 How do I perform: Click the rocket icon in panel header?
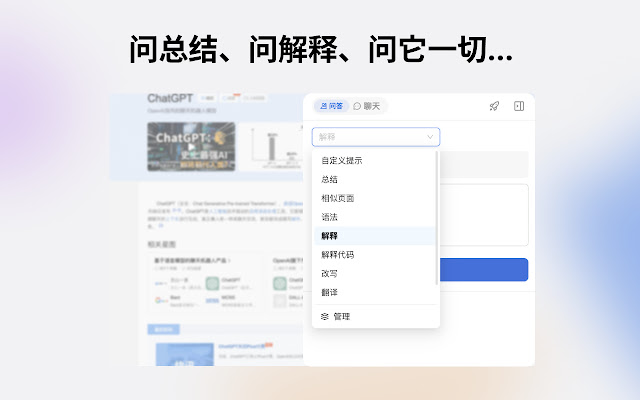494,106
